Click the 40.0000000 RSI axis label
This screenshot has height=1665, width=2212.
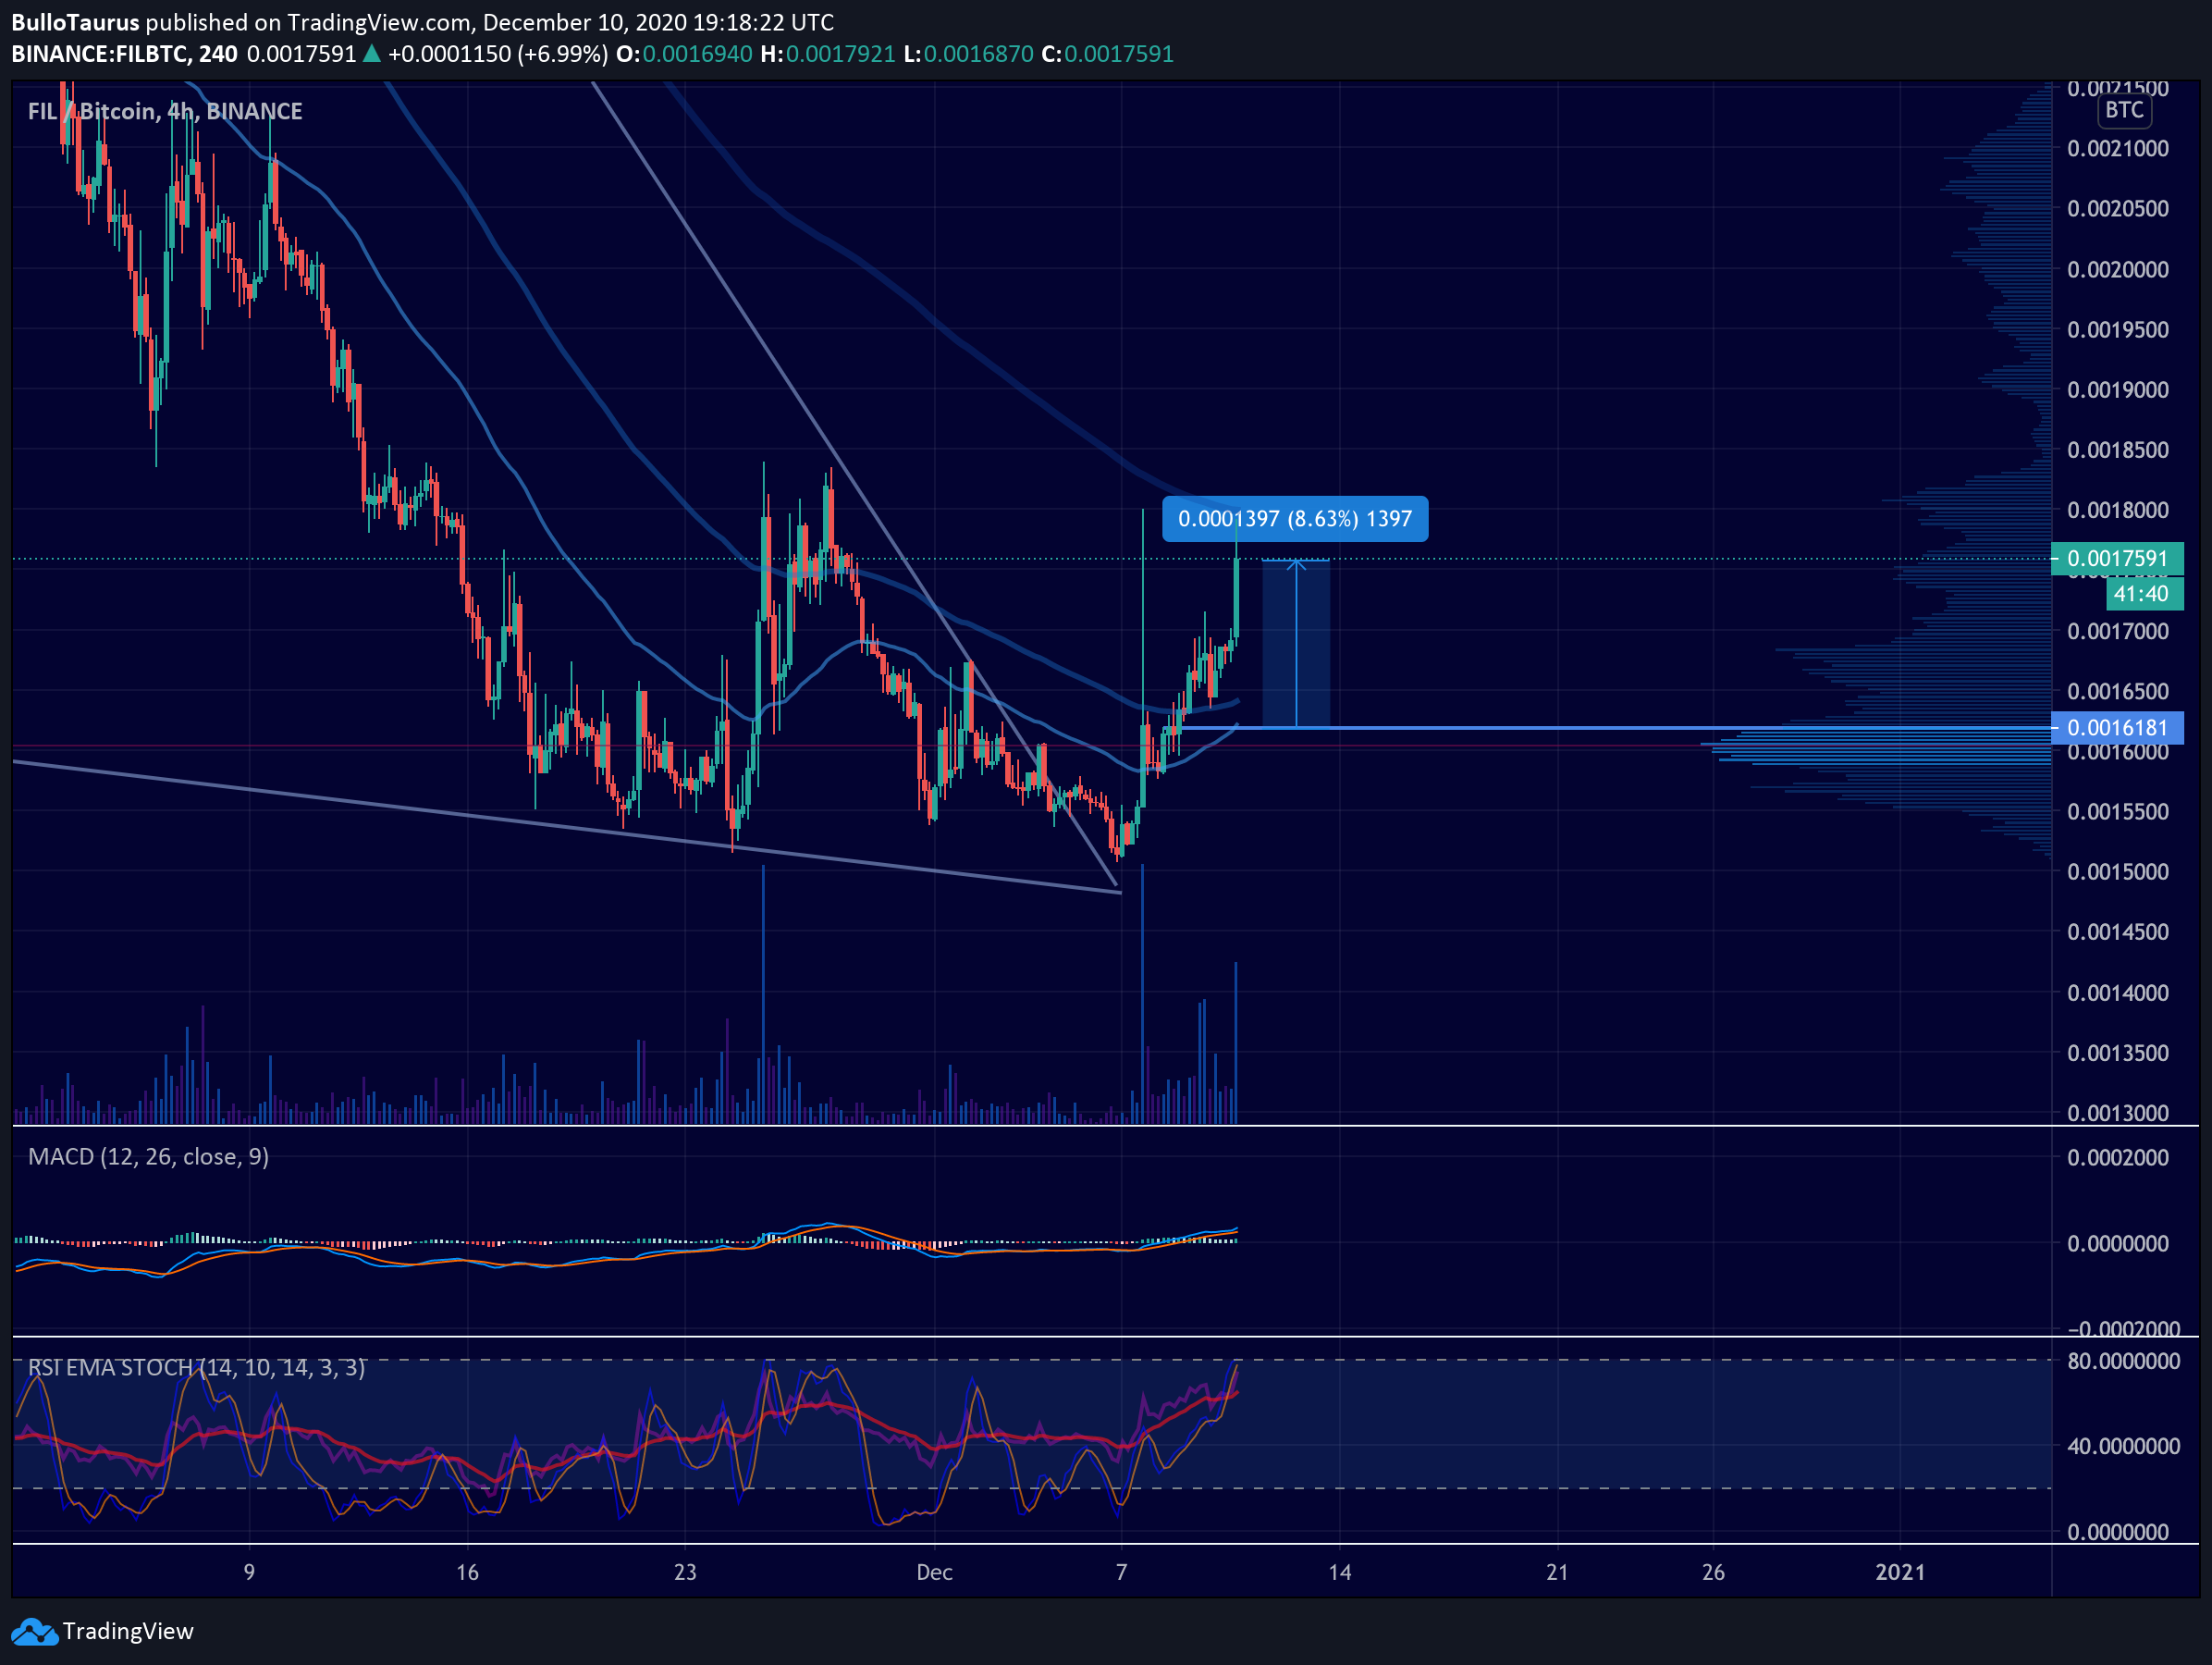point(2123,1447)
